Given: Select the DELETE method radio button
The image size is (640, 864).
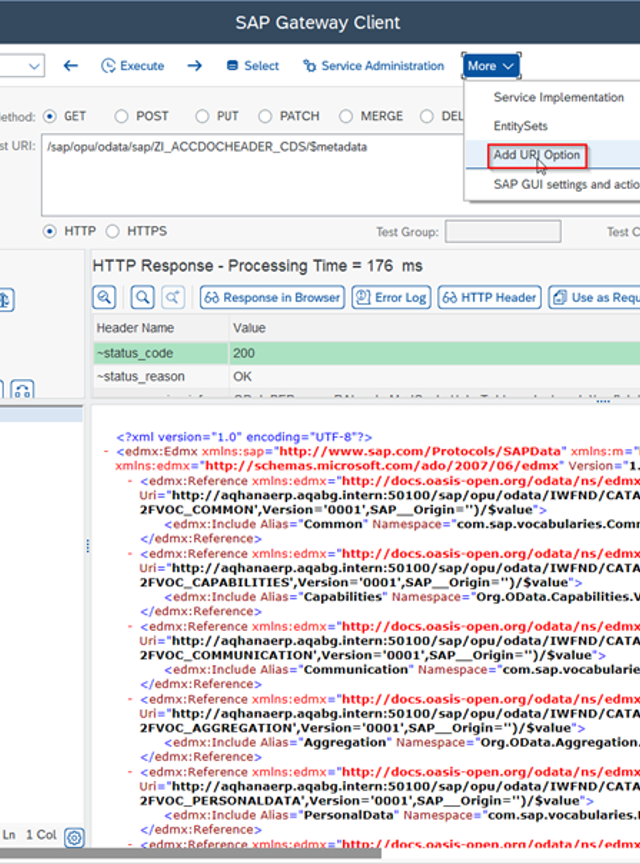Looking at the screenshot, I should pos(427,116).
